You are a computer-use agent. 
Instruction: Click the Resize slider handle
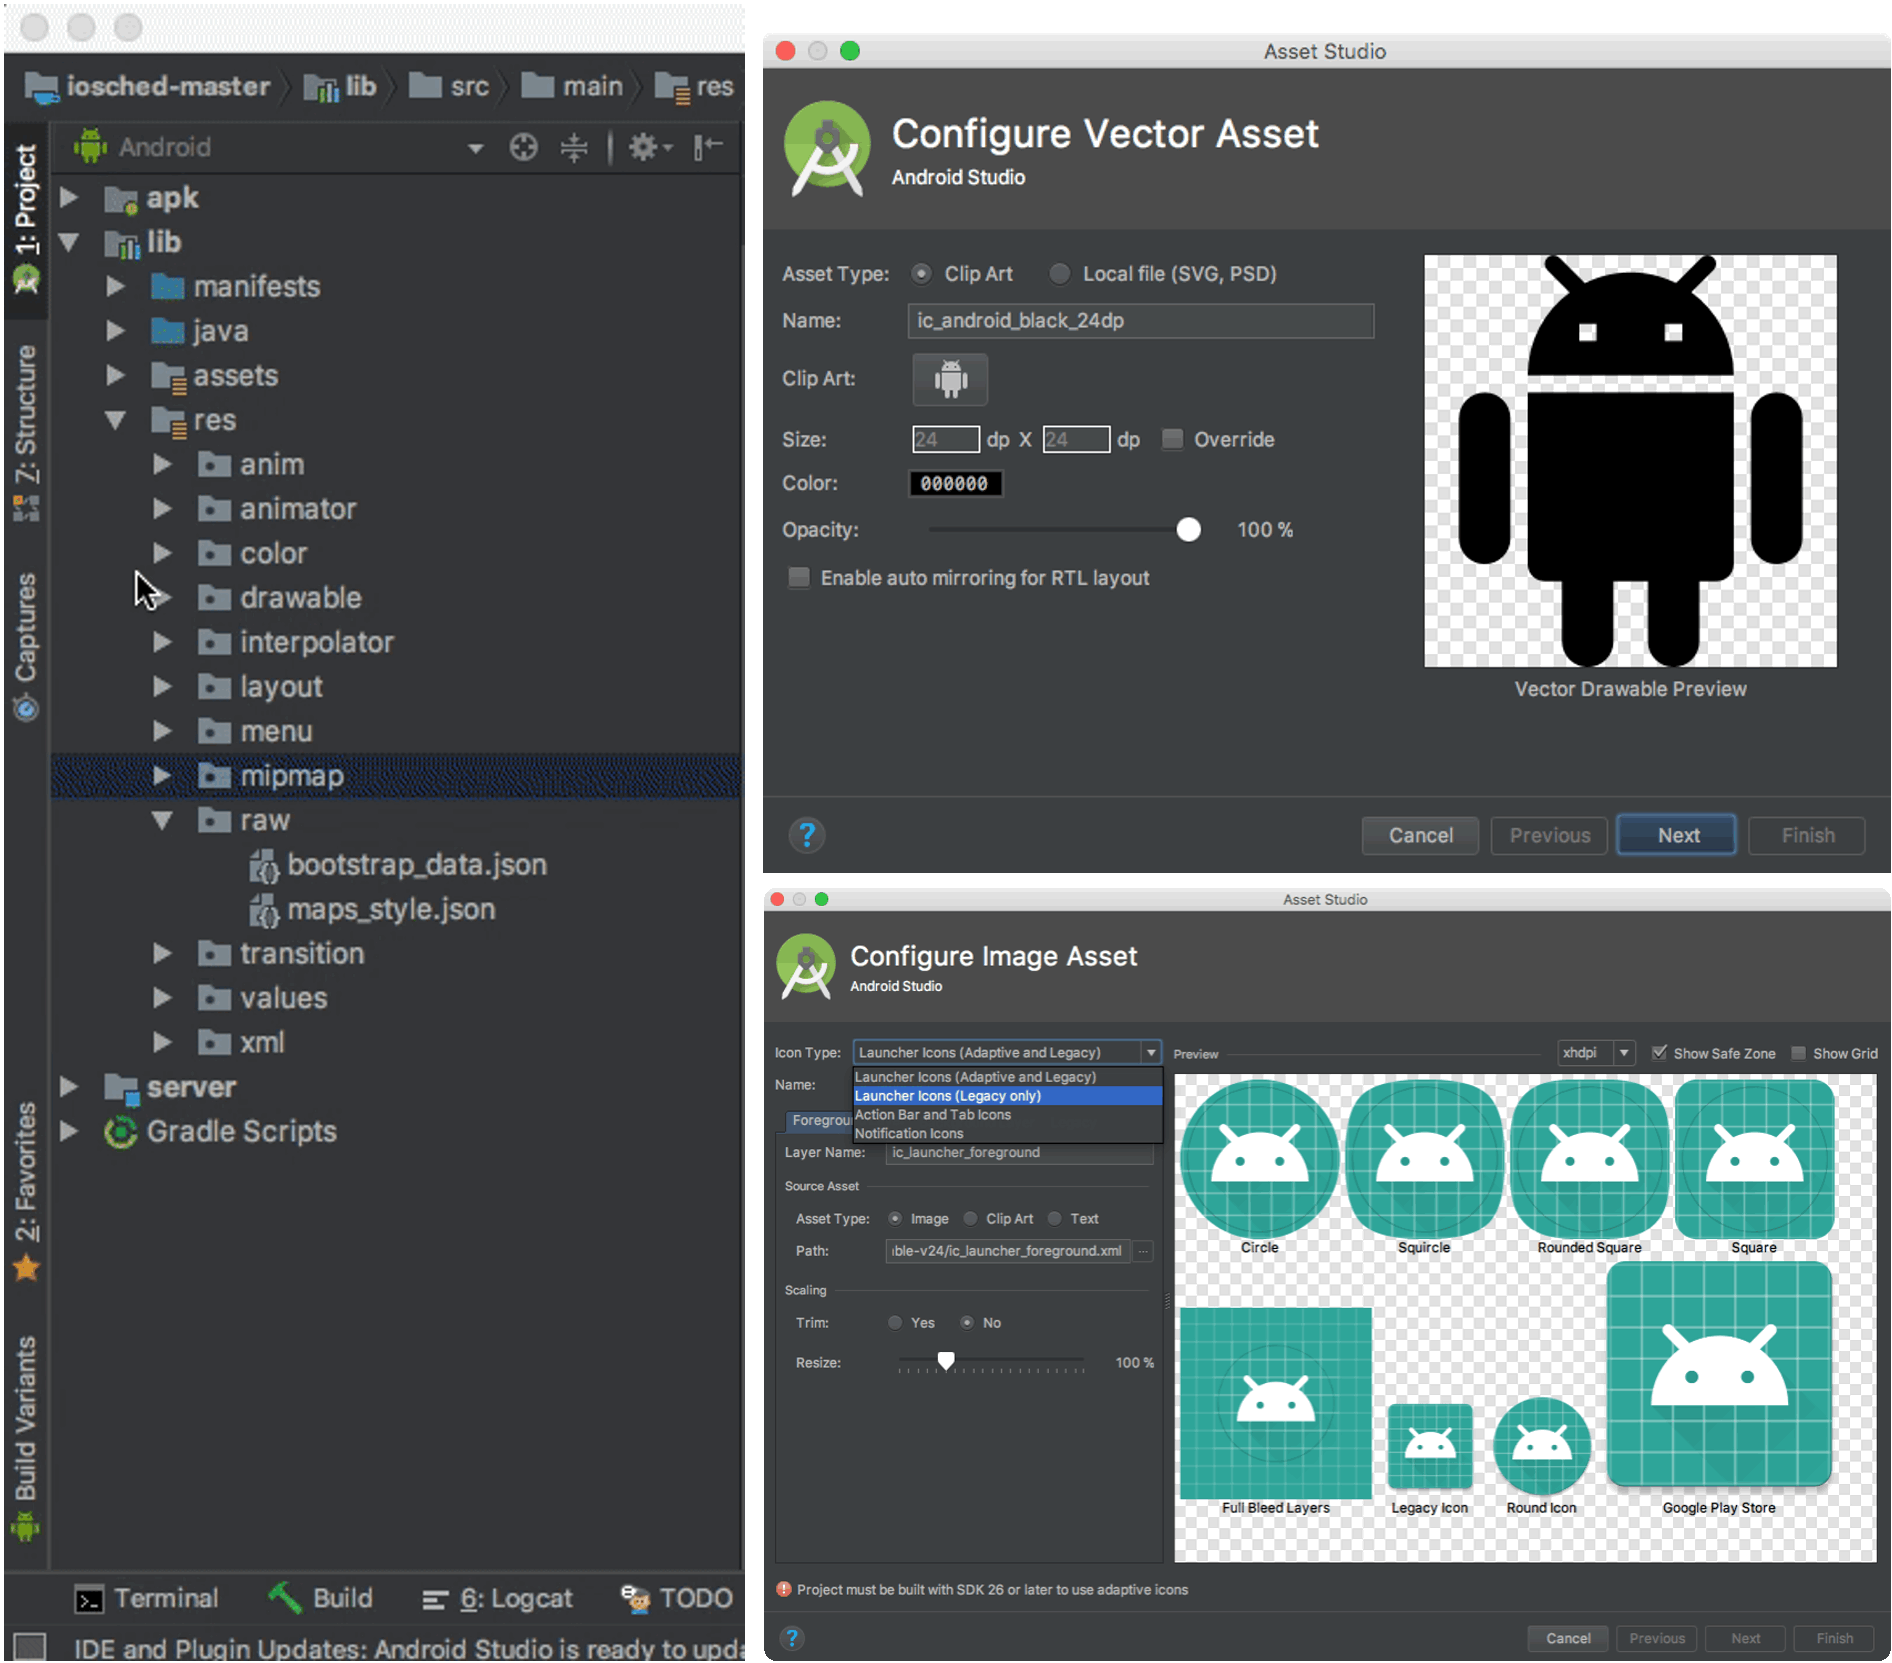coord(945,1361)
